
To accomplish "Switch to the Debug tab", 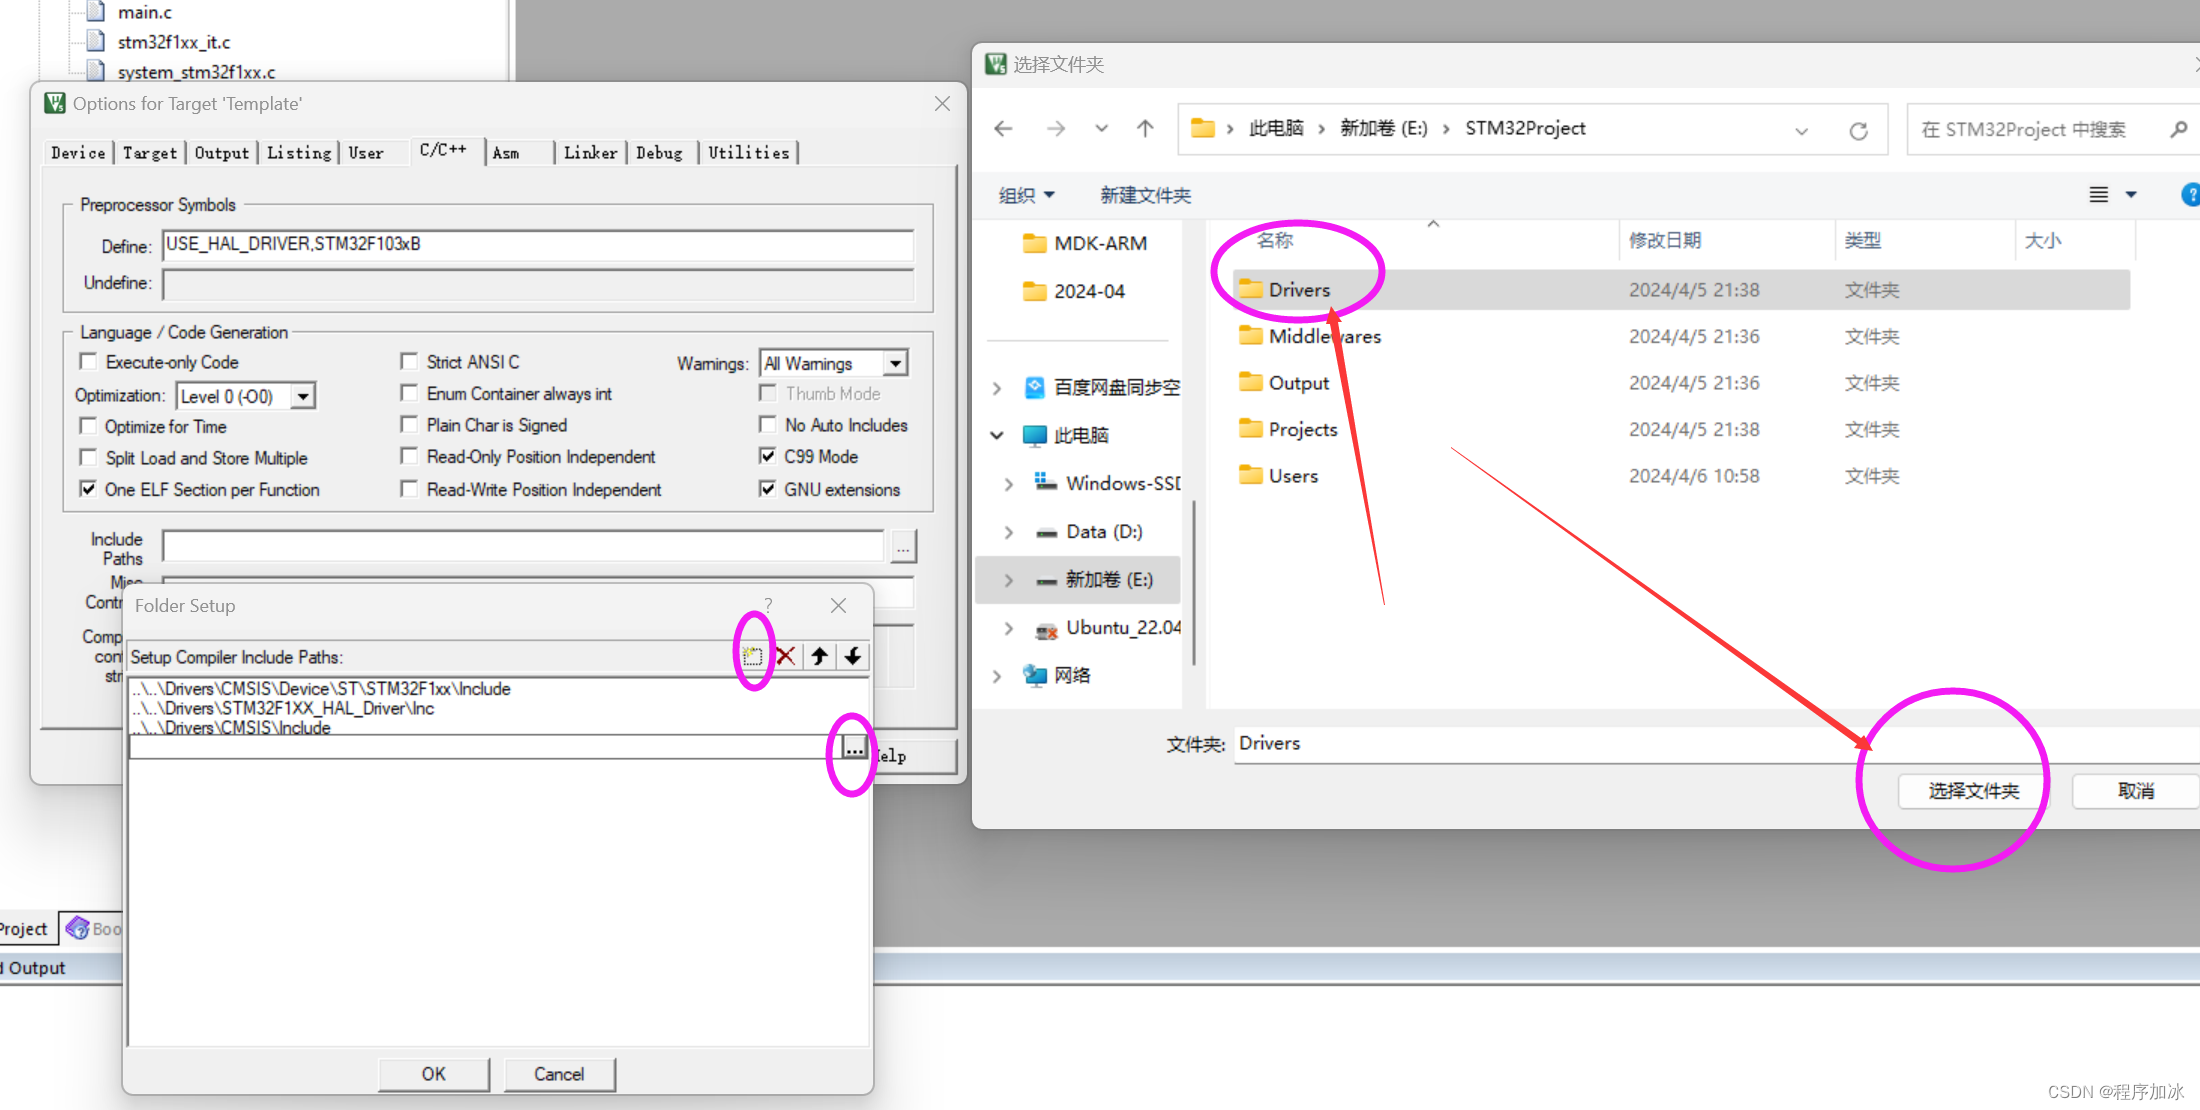I will 659,153.
